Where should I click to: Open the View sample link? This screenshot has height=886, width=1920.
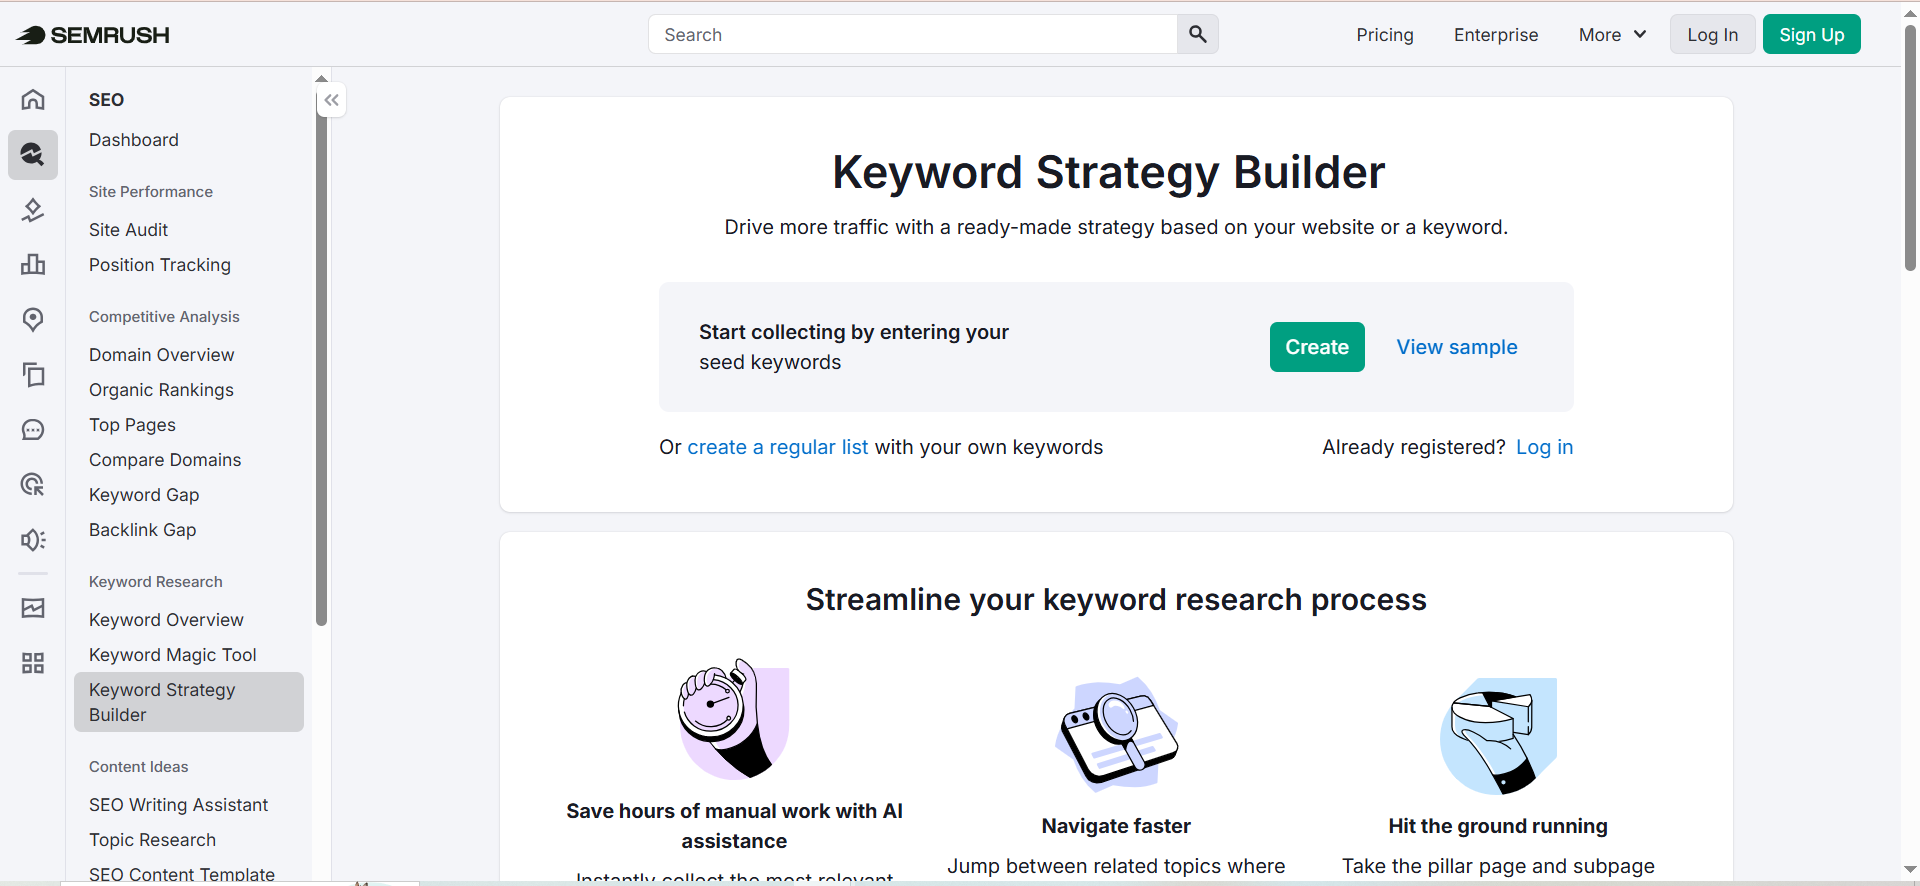1457,347
